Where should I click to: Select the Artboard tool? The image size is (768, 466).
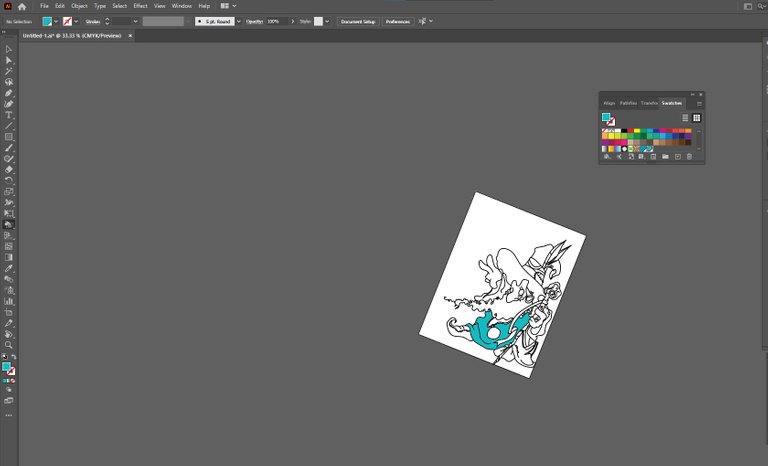tap(8, 312)
